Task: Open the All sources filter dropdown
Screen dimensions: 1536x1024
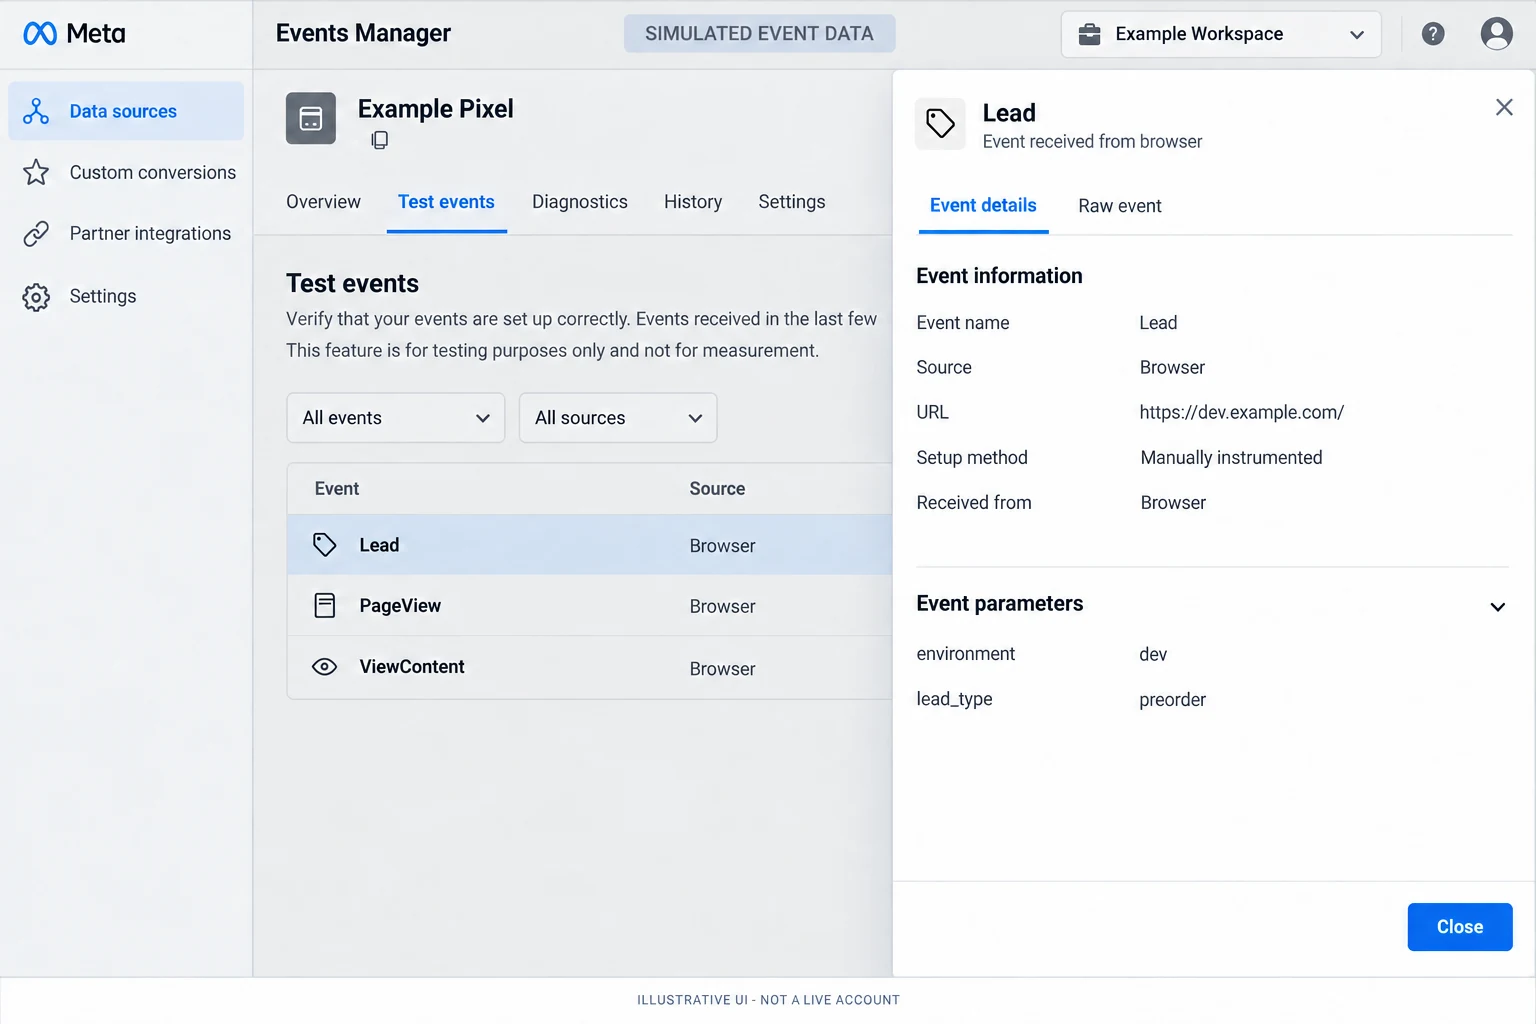Action: pos(618,418)
